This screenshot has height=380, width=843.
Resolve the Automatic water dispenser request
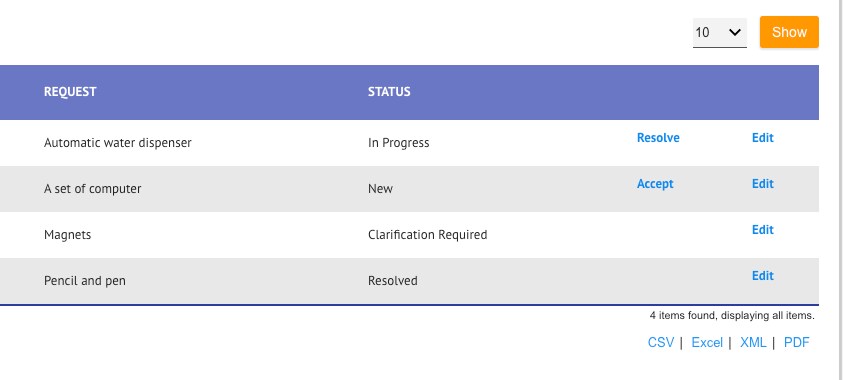(x=658, y=138)
